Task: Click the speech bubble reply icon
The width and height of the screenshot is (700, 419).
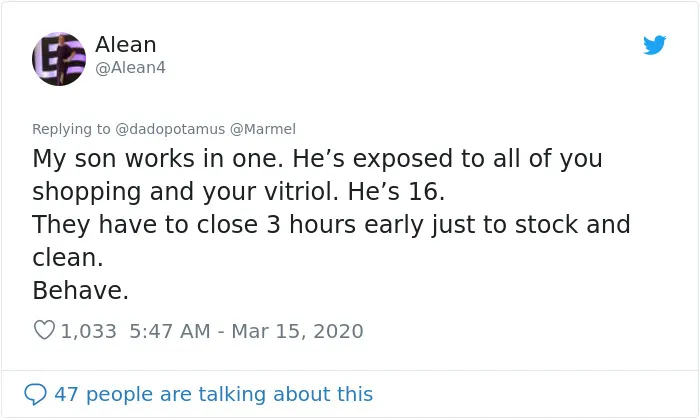Action: click(x=35, y=394)
